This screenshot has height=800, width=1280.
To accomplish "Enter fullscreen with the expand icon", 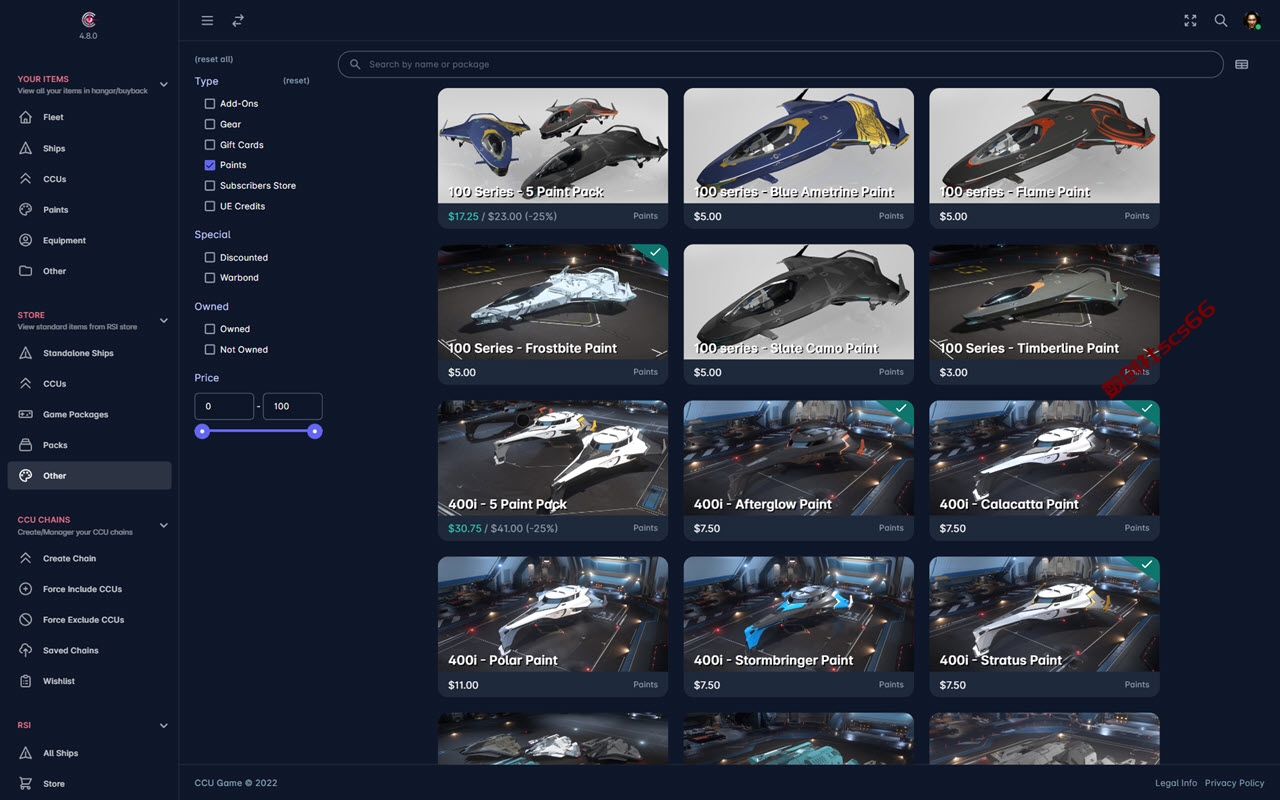I will coord(1190,20).
